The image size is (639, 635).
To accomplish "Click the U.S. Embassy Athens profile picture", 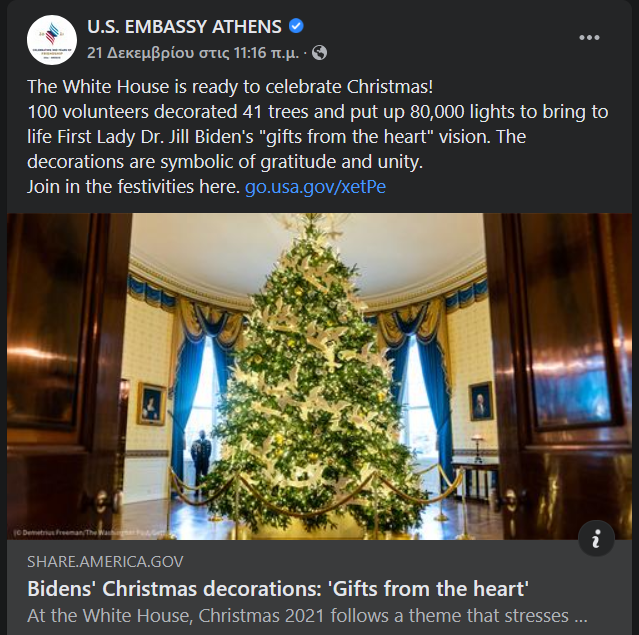I will (x=52, y=40).
